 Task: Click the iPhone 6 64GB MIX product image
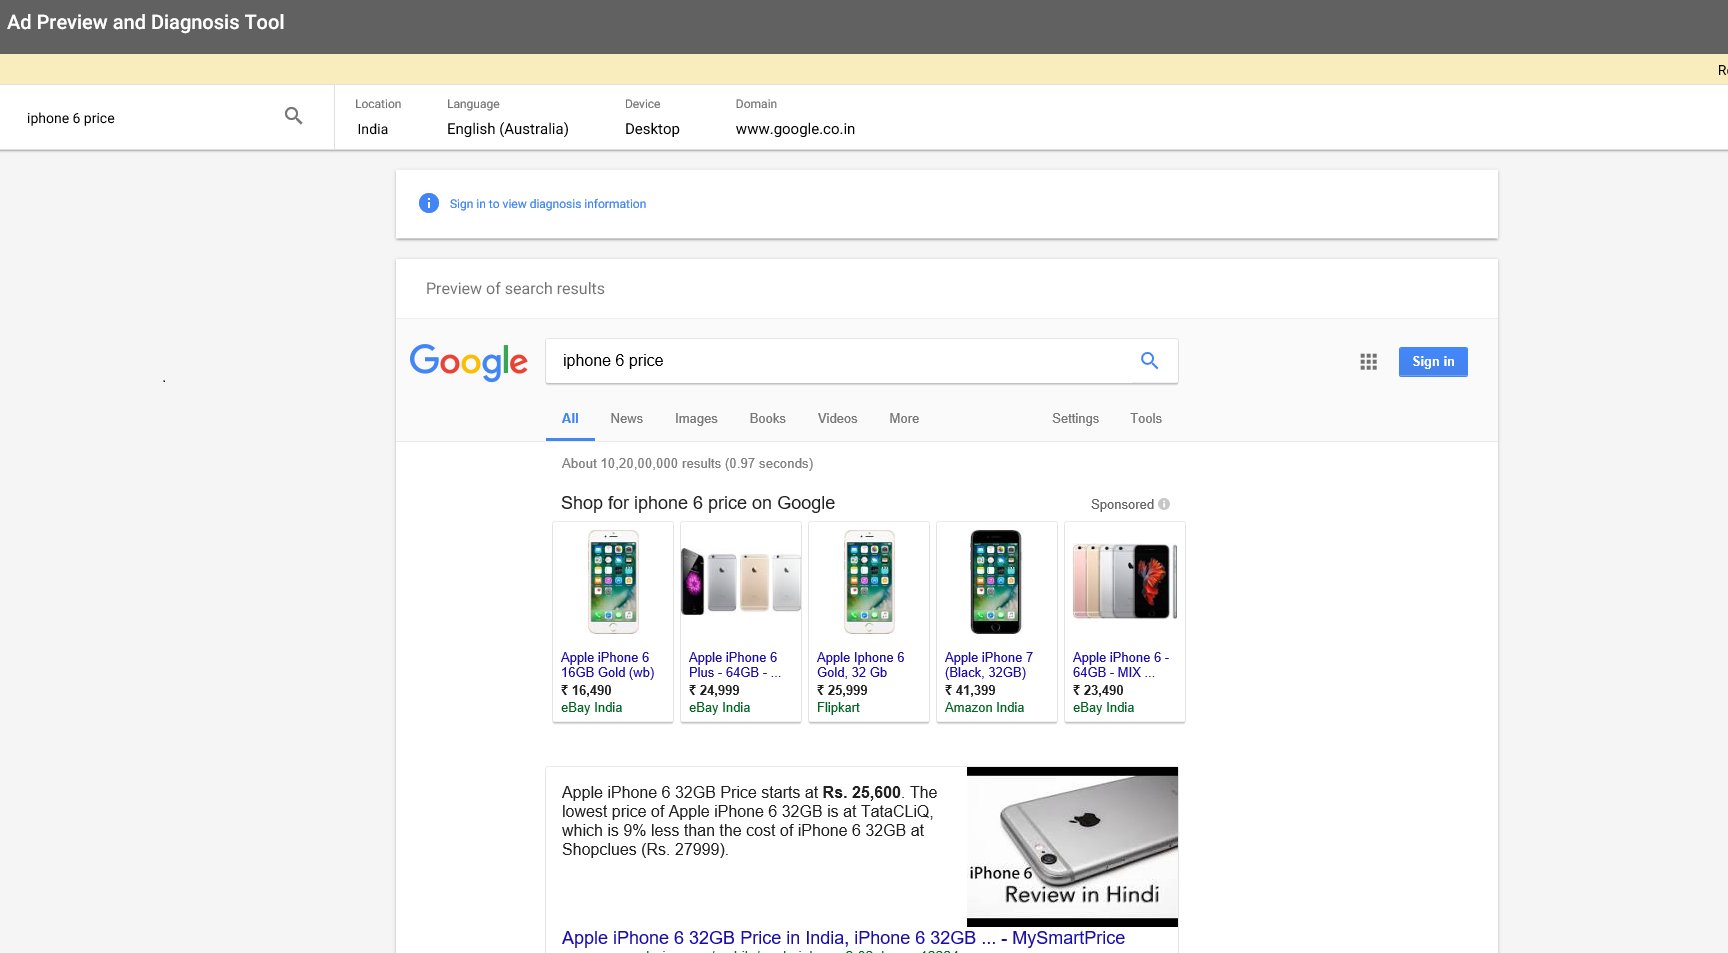pyautogui.click(x=1125, y=581)
